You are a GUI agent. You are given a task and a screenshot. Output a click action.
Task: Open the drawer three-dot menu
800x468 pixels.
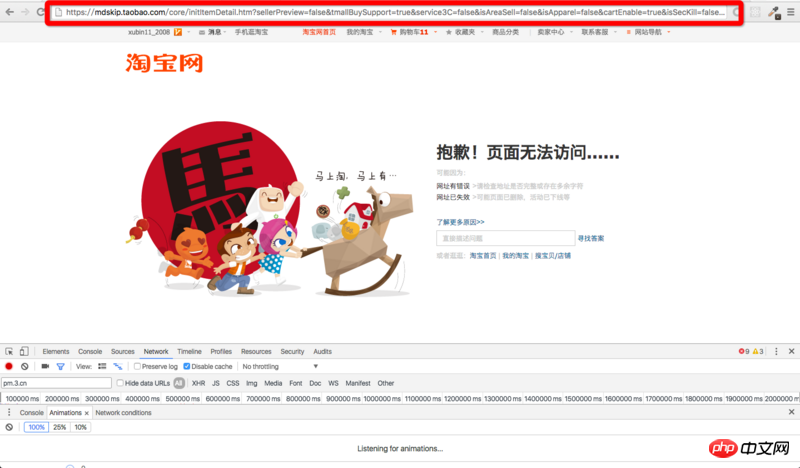tap(9, 412)
